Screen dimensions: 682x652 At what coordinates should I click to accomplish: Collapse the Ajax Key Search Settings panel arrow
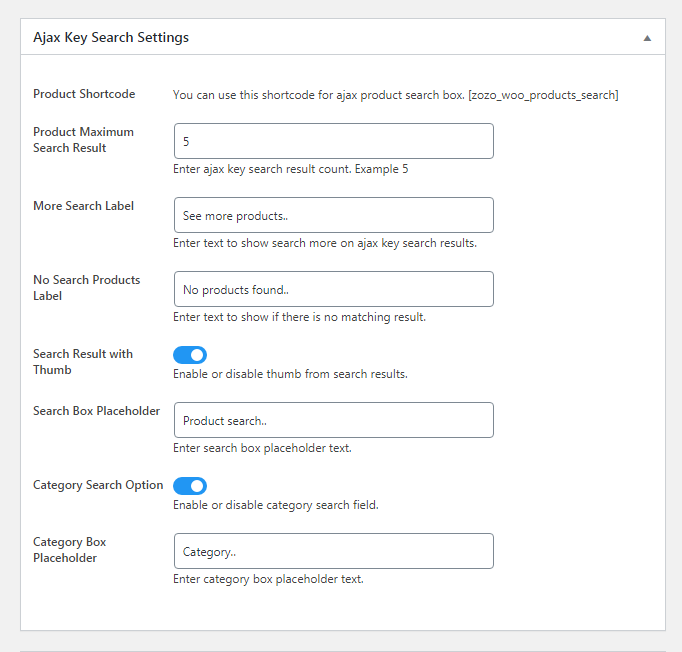[647, 38]
